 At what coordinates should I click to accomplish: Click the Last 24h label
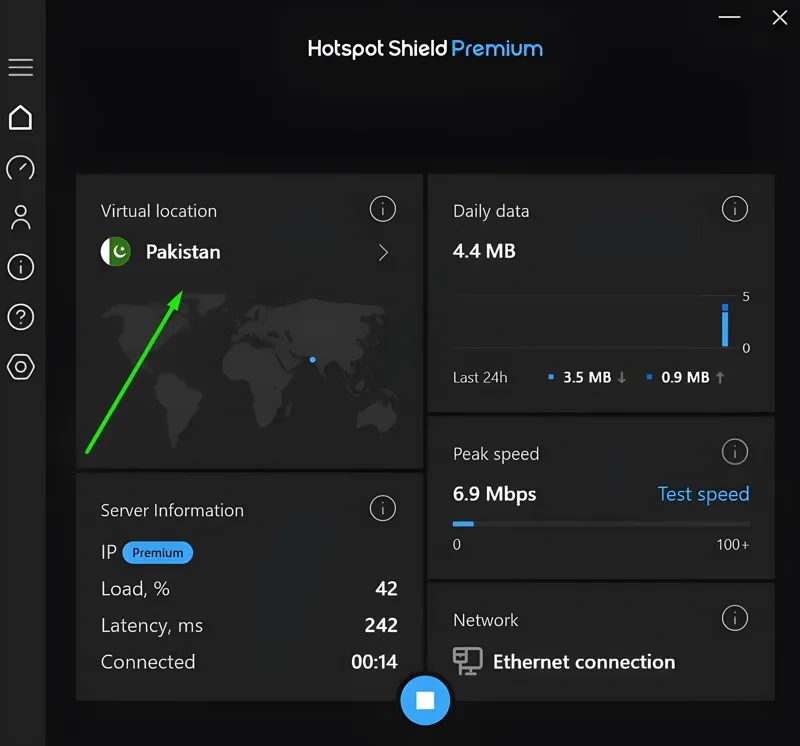480,378
